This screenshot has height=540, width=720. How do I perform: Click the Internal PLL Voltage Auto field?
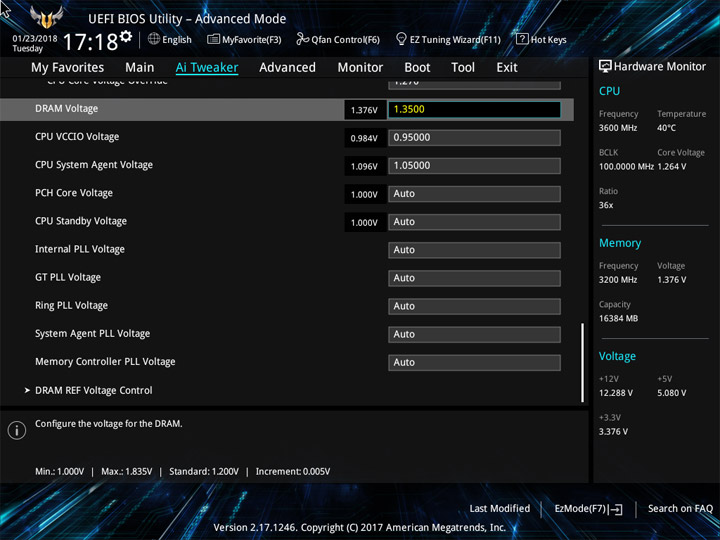(474, 250)
